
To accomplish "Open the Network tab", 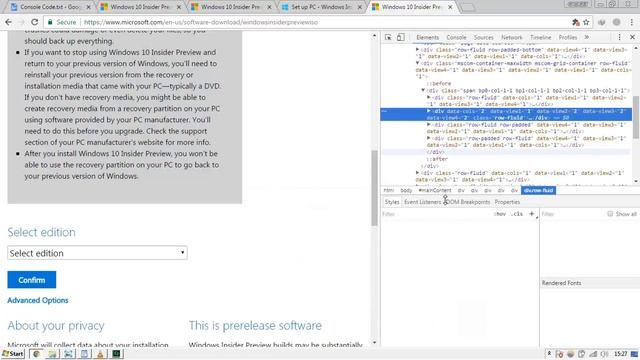I will click(x=511, y=37).
